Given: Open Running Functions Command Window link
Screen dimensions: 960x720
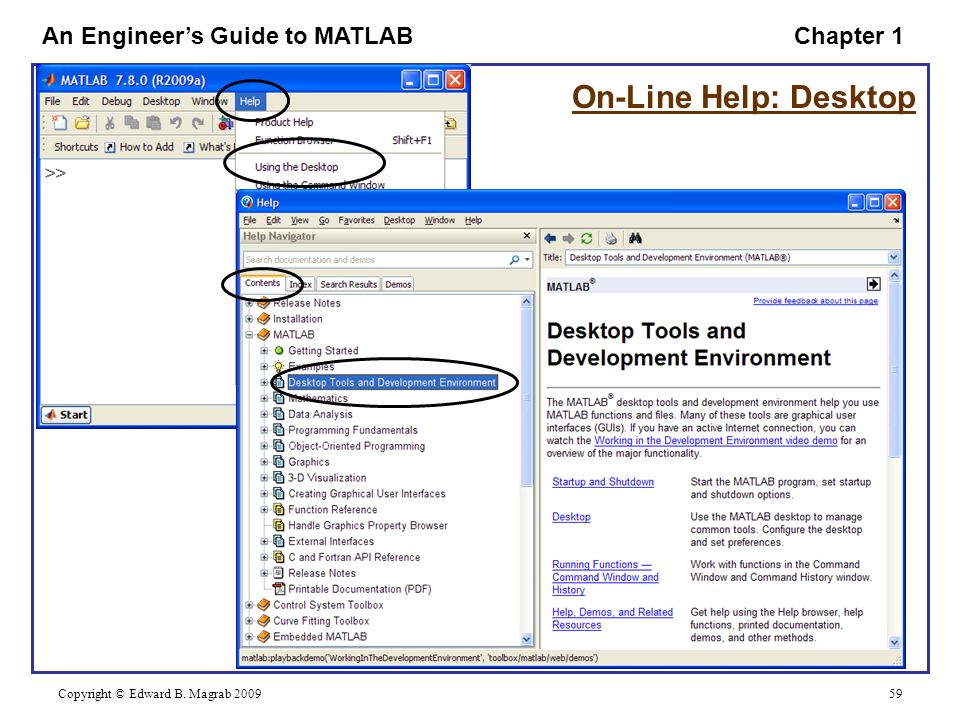Looking at the screenshot, I should [606, 577].
